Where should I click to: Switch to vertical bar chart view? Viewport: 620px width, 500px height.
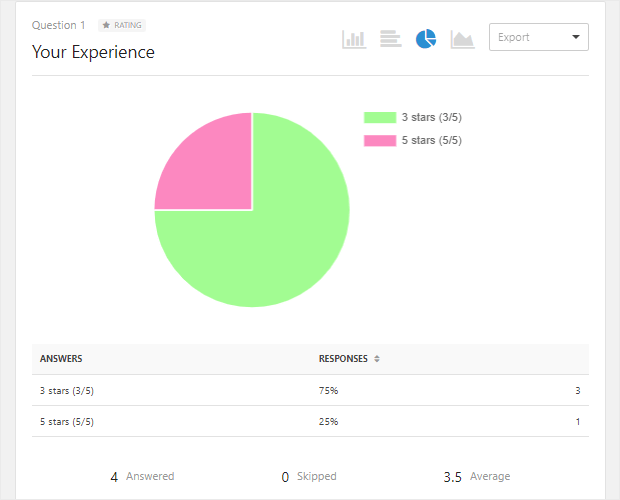354,39
